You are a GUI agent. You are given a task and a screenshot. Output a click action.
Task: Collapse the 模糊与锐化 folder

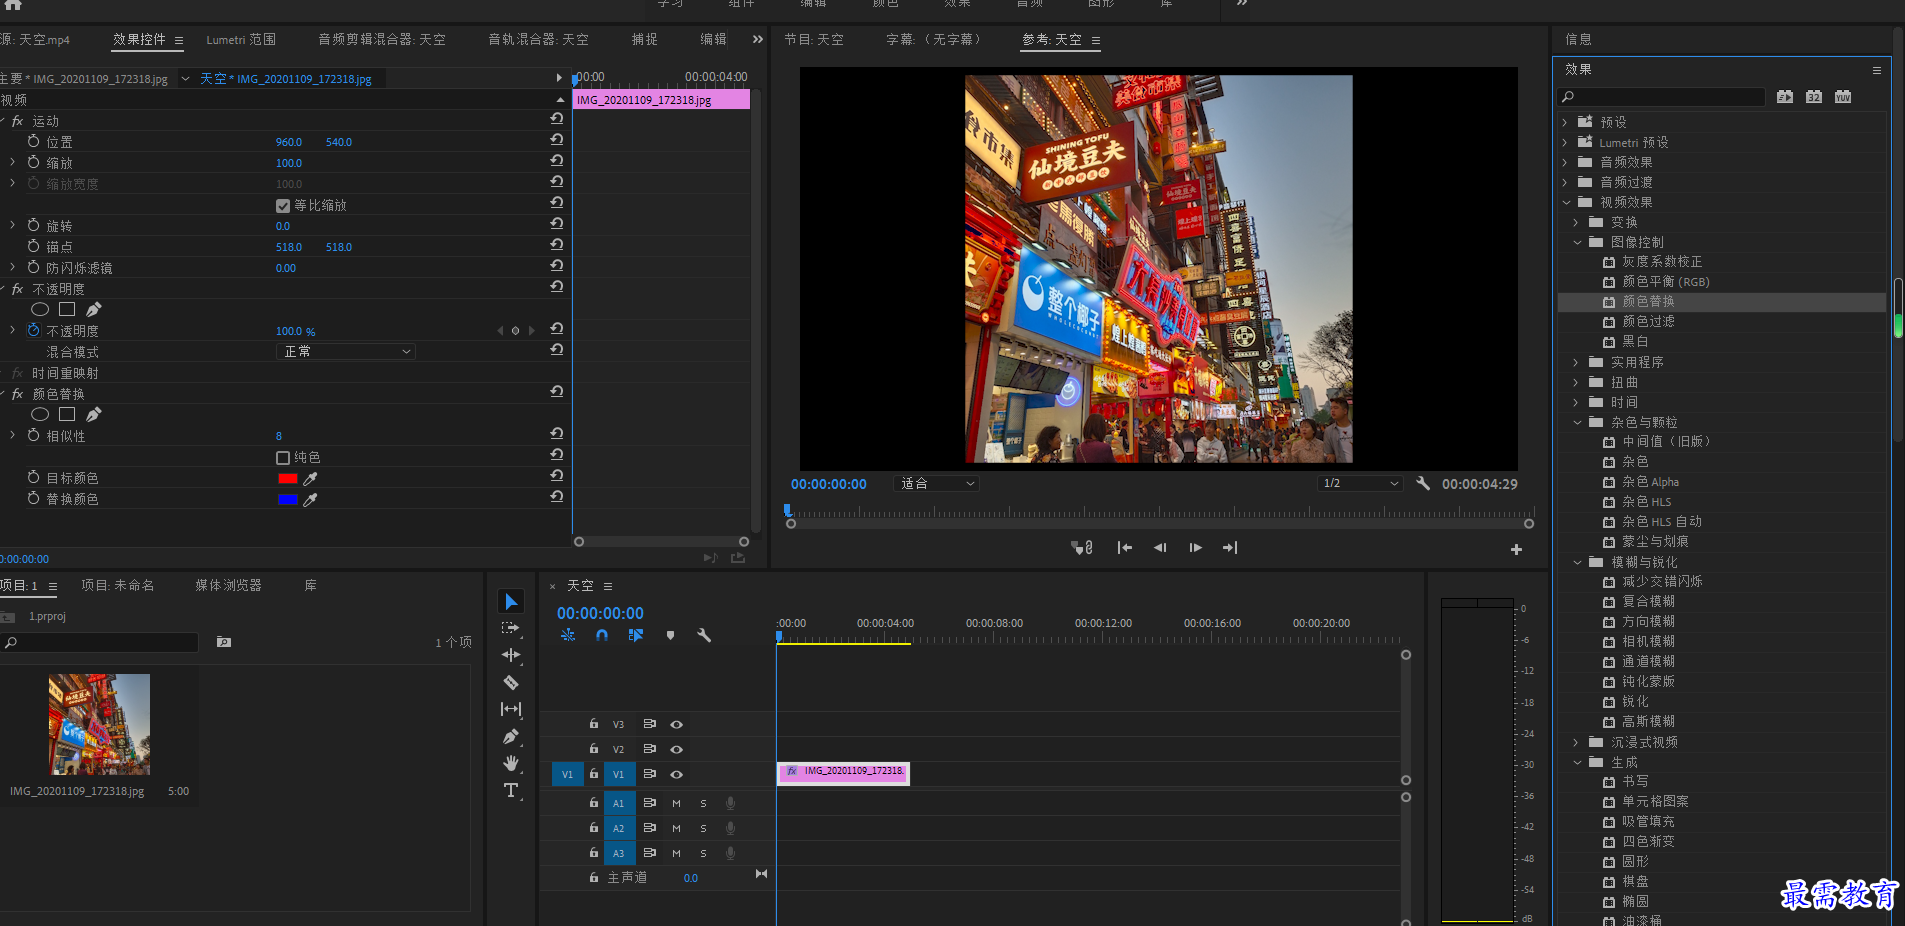point(1577,562)
